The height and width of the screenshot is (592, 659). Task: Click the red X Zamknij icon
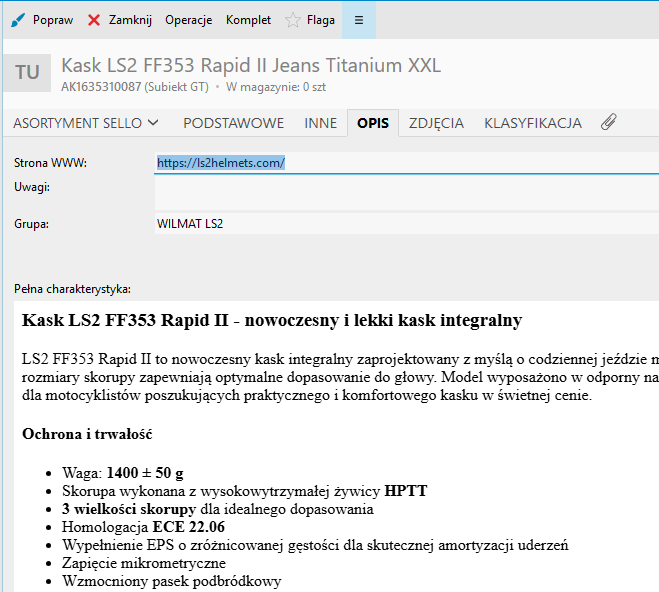[x=94, y=20]
